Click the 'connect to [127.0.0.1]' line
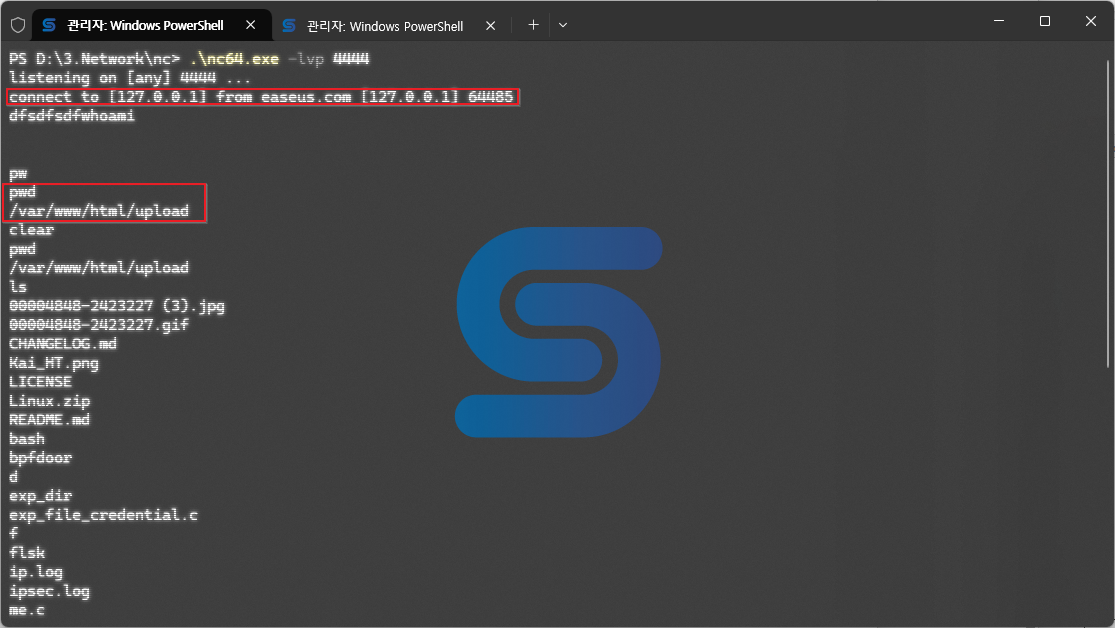The image size is (1115, 628). [x=261, y=97]
